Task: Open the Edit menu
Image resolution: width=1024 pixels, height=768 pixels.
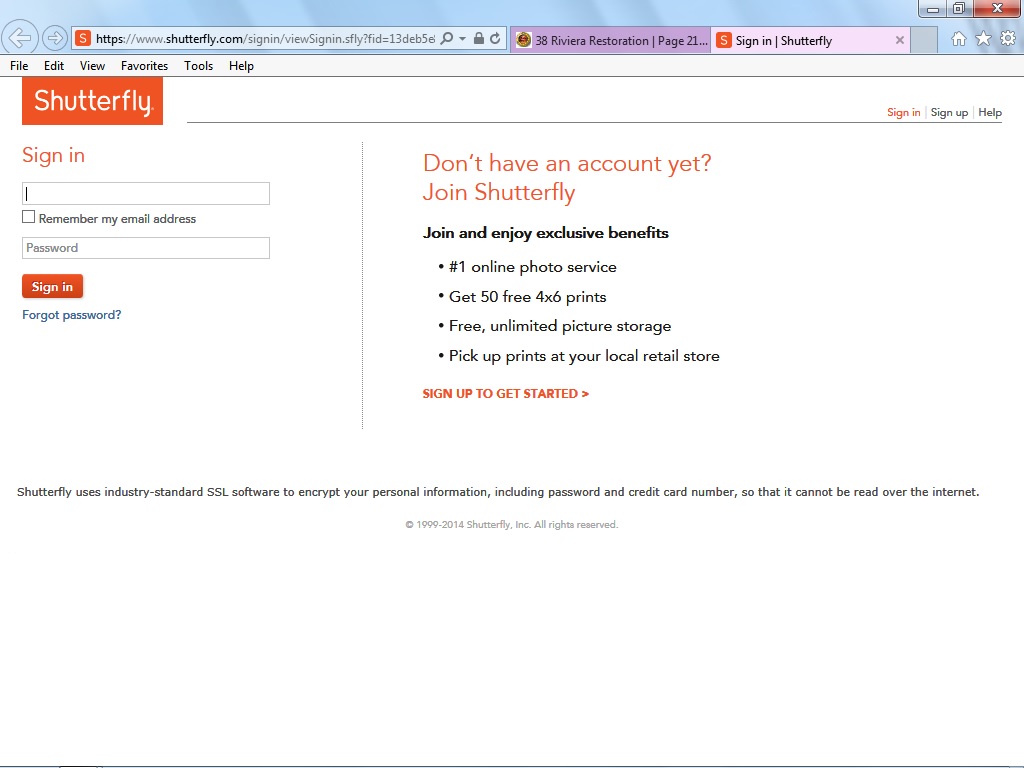Action: pos(54,66)
